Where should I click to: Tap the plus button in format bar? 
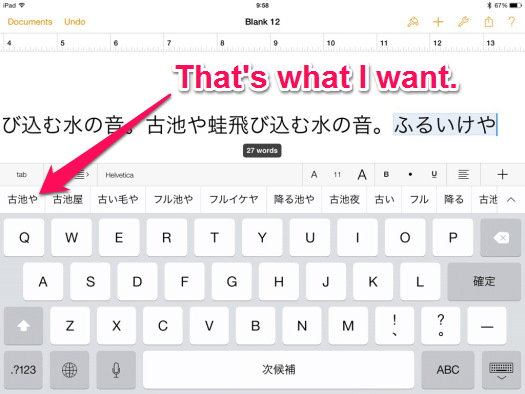[x=503, y=175]
